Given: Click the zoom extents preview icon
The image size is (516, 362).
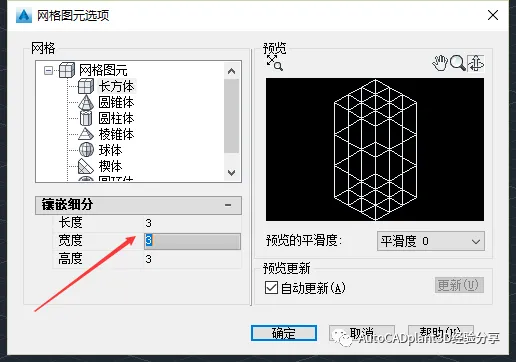Looking at the screenshot, I should tap(275, 63).
